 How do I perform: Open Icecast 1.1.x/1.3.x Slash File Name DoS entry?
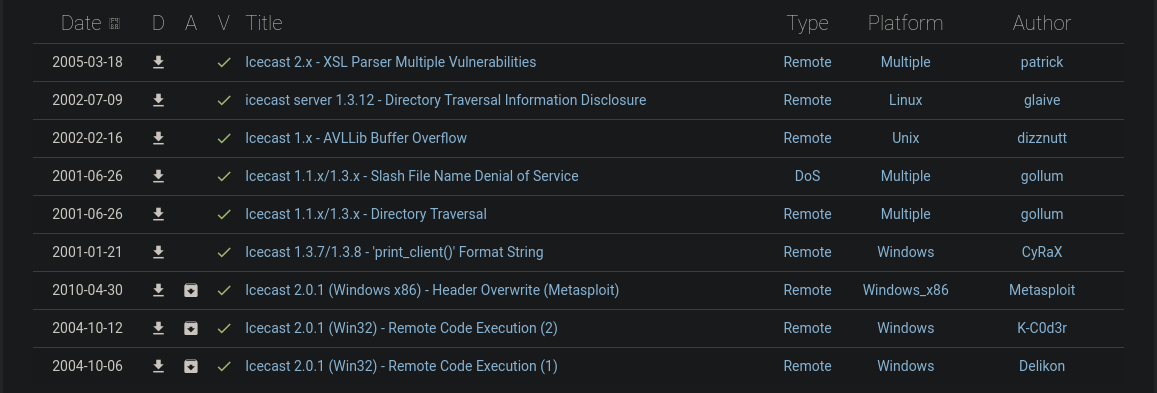412,176
